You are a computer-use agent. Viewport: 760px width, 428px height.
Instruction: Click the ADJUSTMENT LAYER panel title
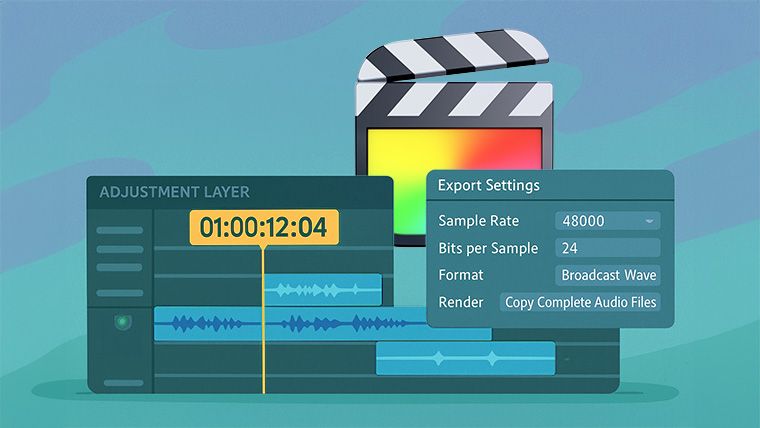(x=174, y=192)
